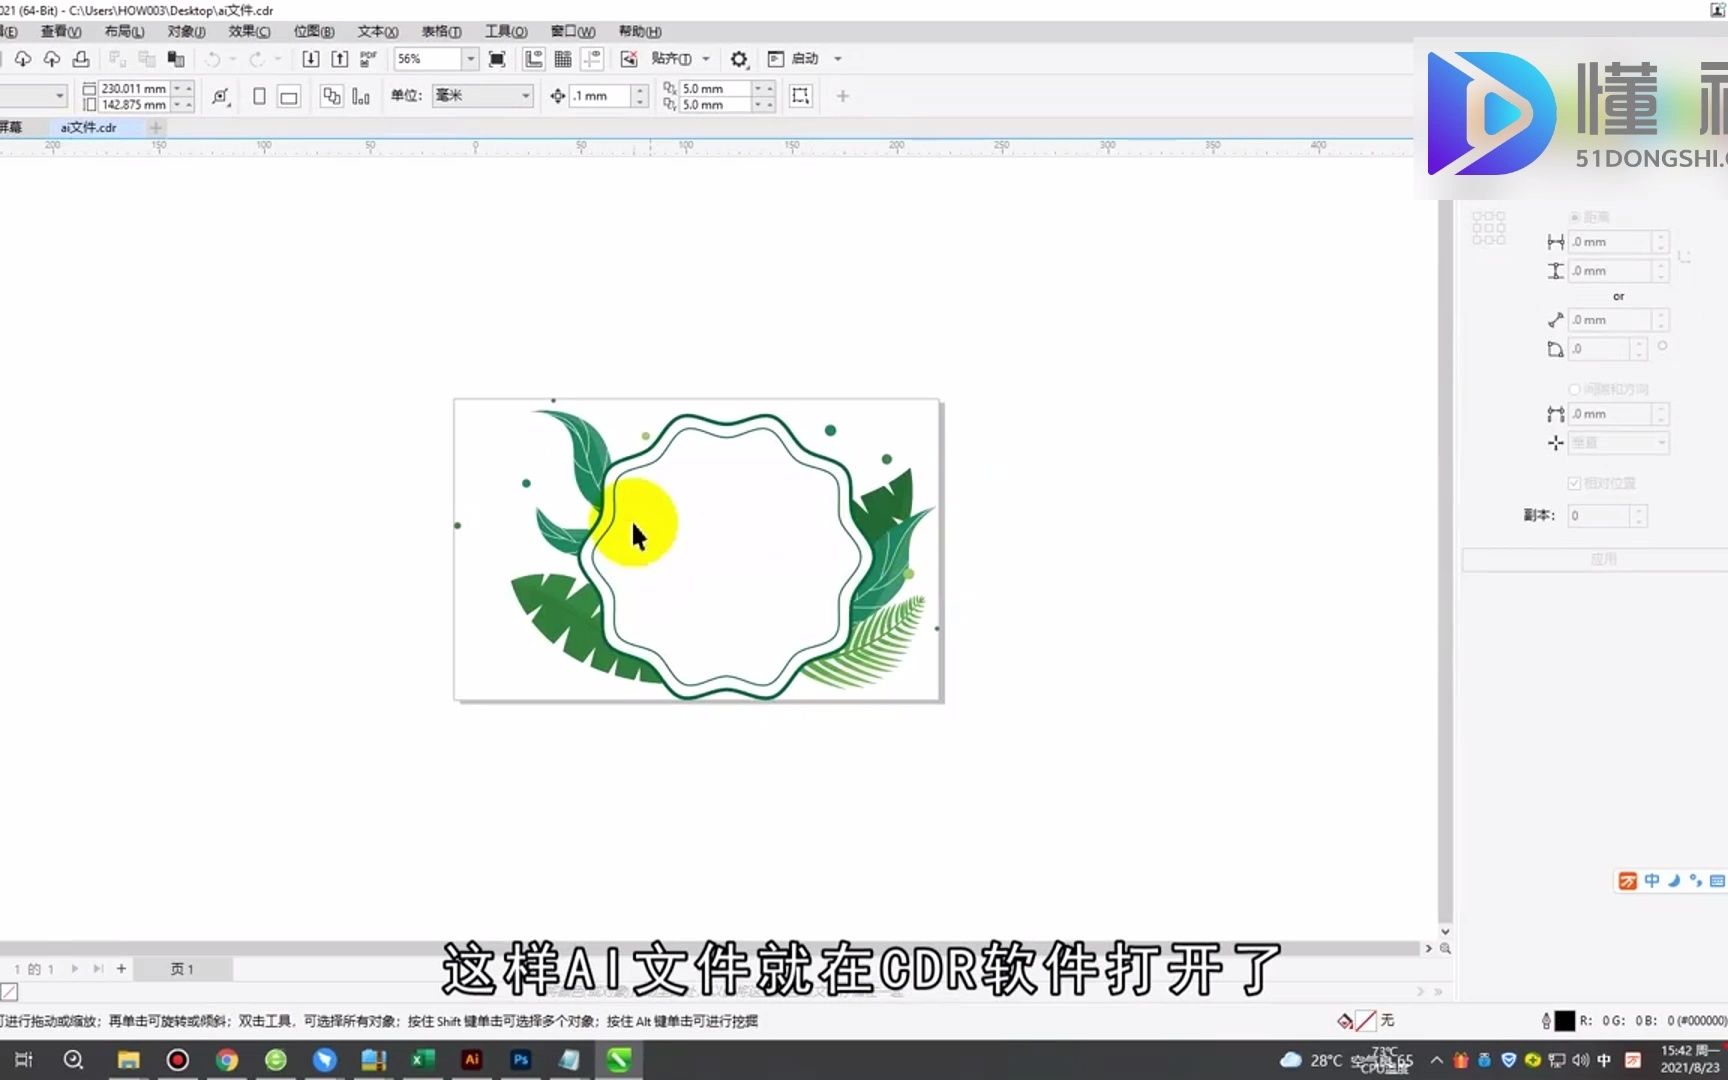Click the treat-as-filled icon in property bar
The height and width of the screenshot is (1080, 1728).
(801, 96)
